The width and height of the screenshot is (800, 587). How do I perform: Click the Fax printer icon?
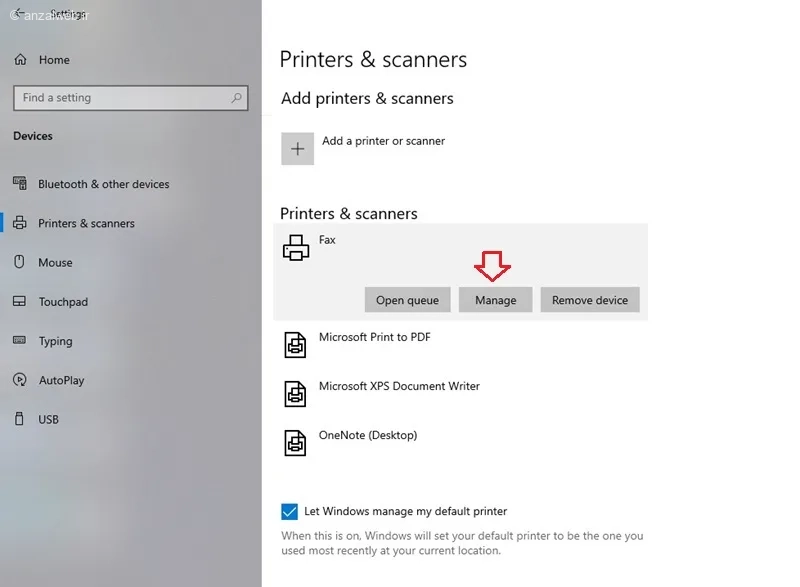coord(296,248)
